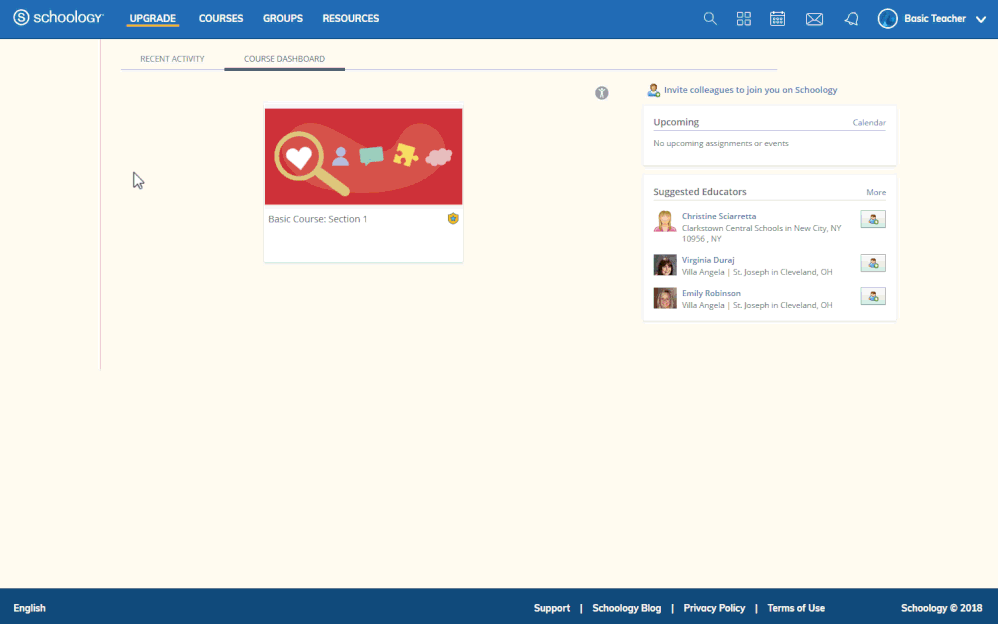
Task: Click the Upcoming section heading
Action: point(676,122)
